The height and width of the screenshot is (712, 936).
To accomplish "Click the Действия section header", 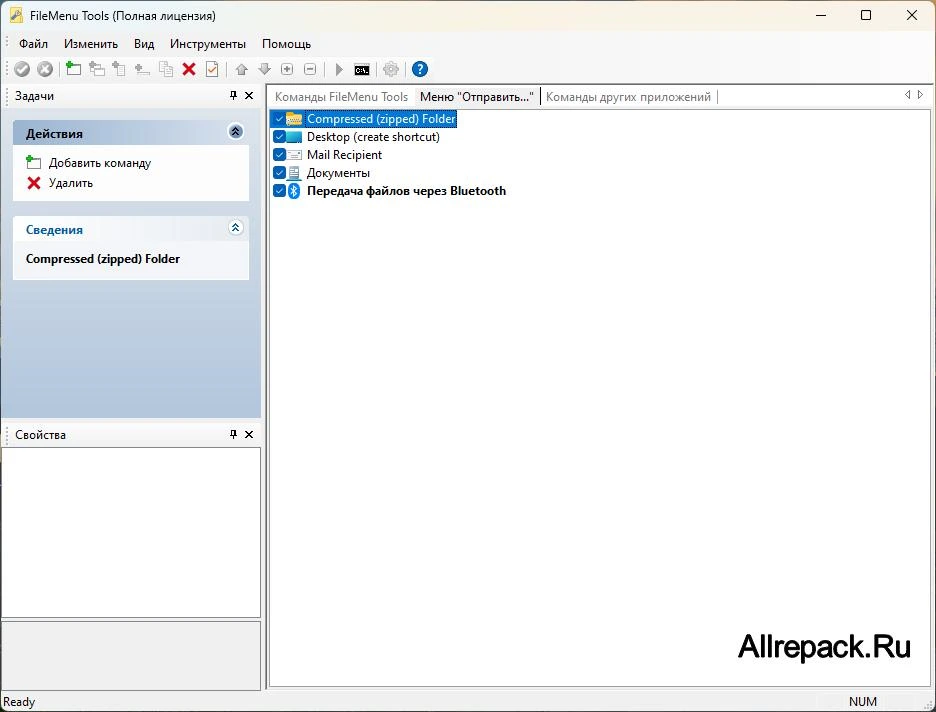I will pyautogui.click(x=131, y=133).
